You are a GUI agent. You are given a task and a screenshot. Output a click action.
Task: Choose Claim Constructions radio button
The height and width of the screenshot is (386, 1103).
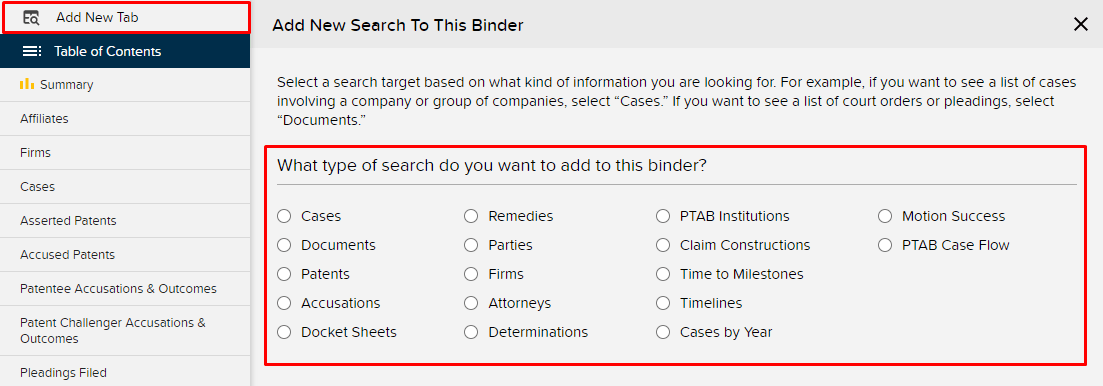(x=663, y=245)
